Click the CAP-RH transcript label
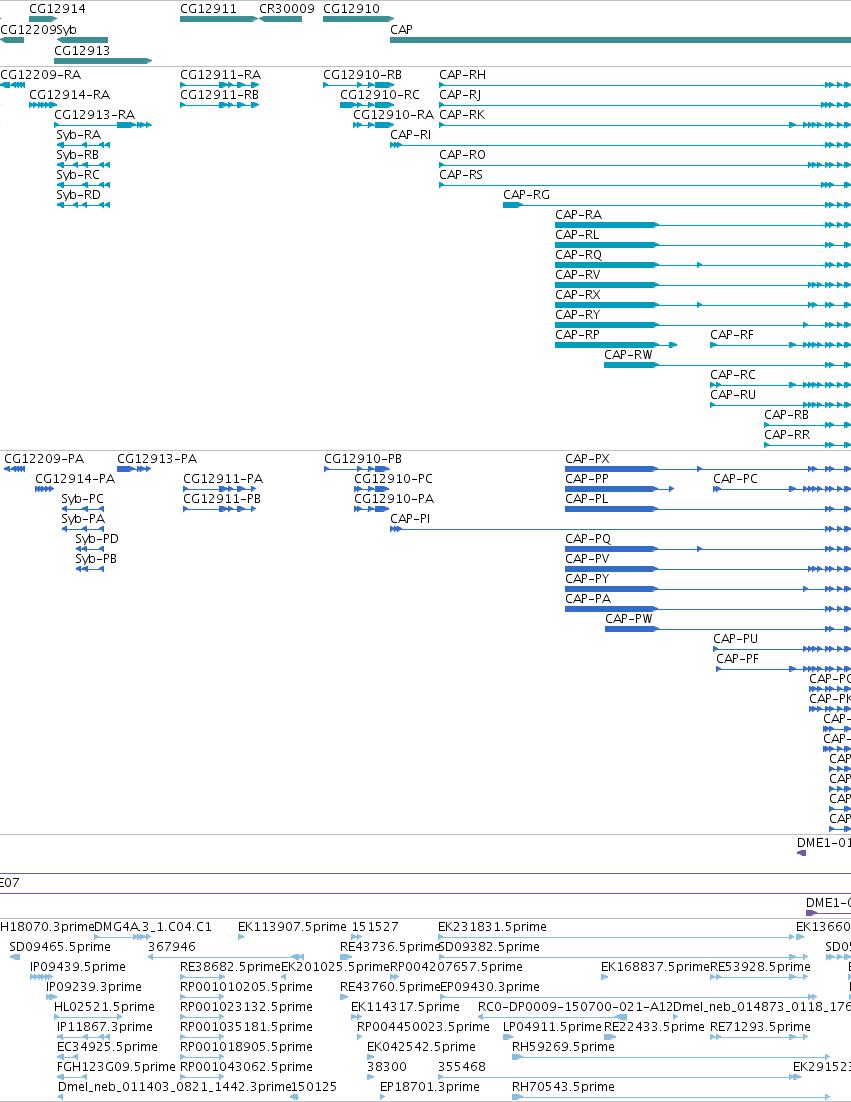 click(462, 74)
